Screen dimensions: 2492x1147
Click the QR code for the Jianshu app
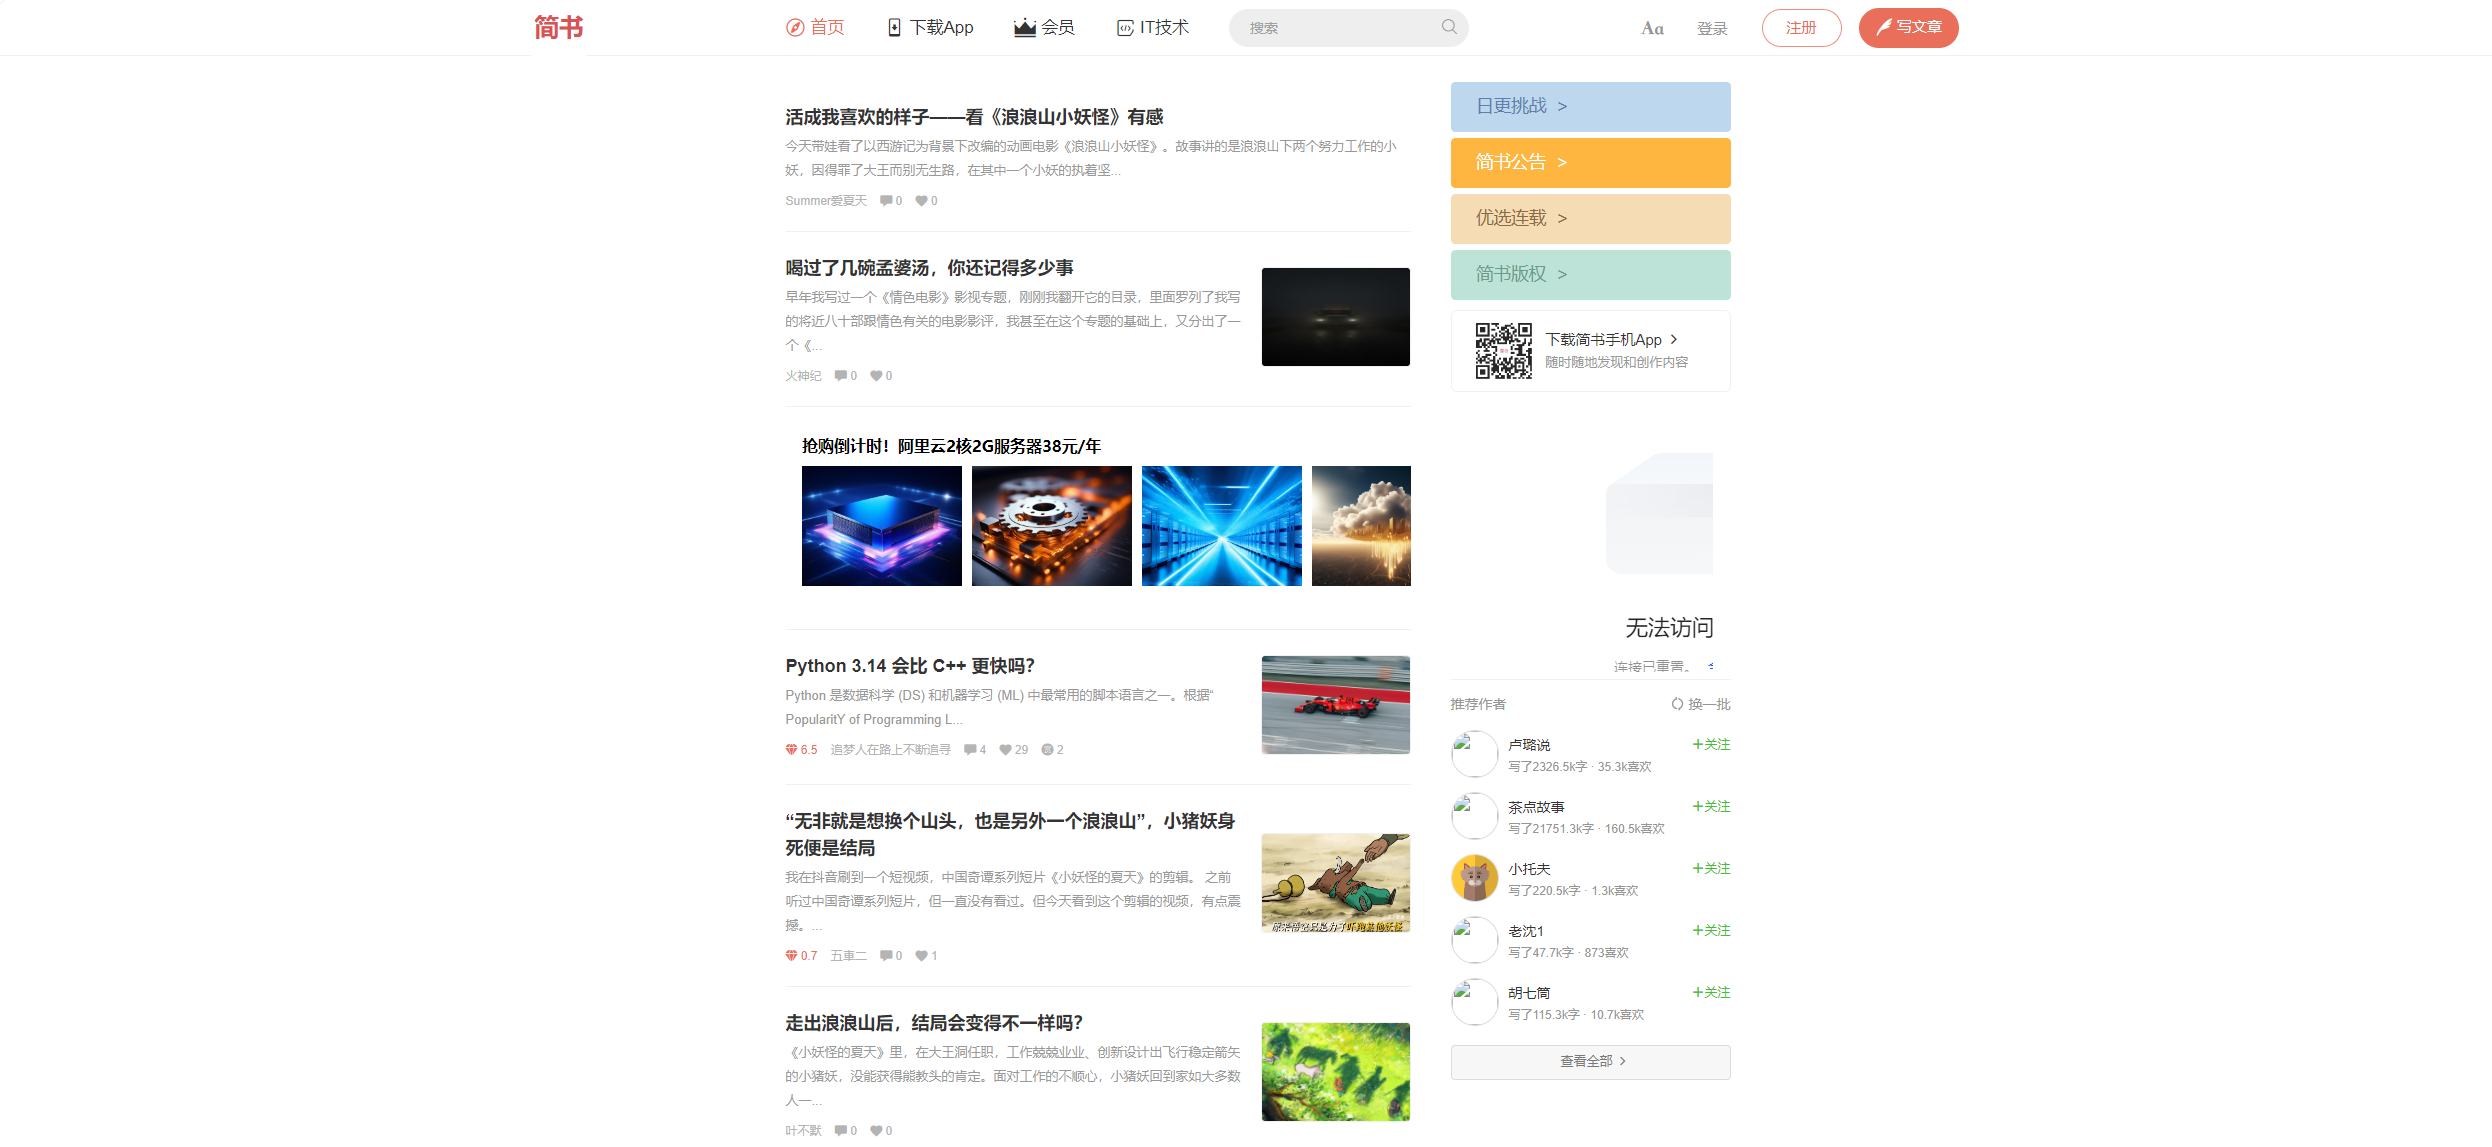[1503, 351]
